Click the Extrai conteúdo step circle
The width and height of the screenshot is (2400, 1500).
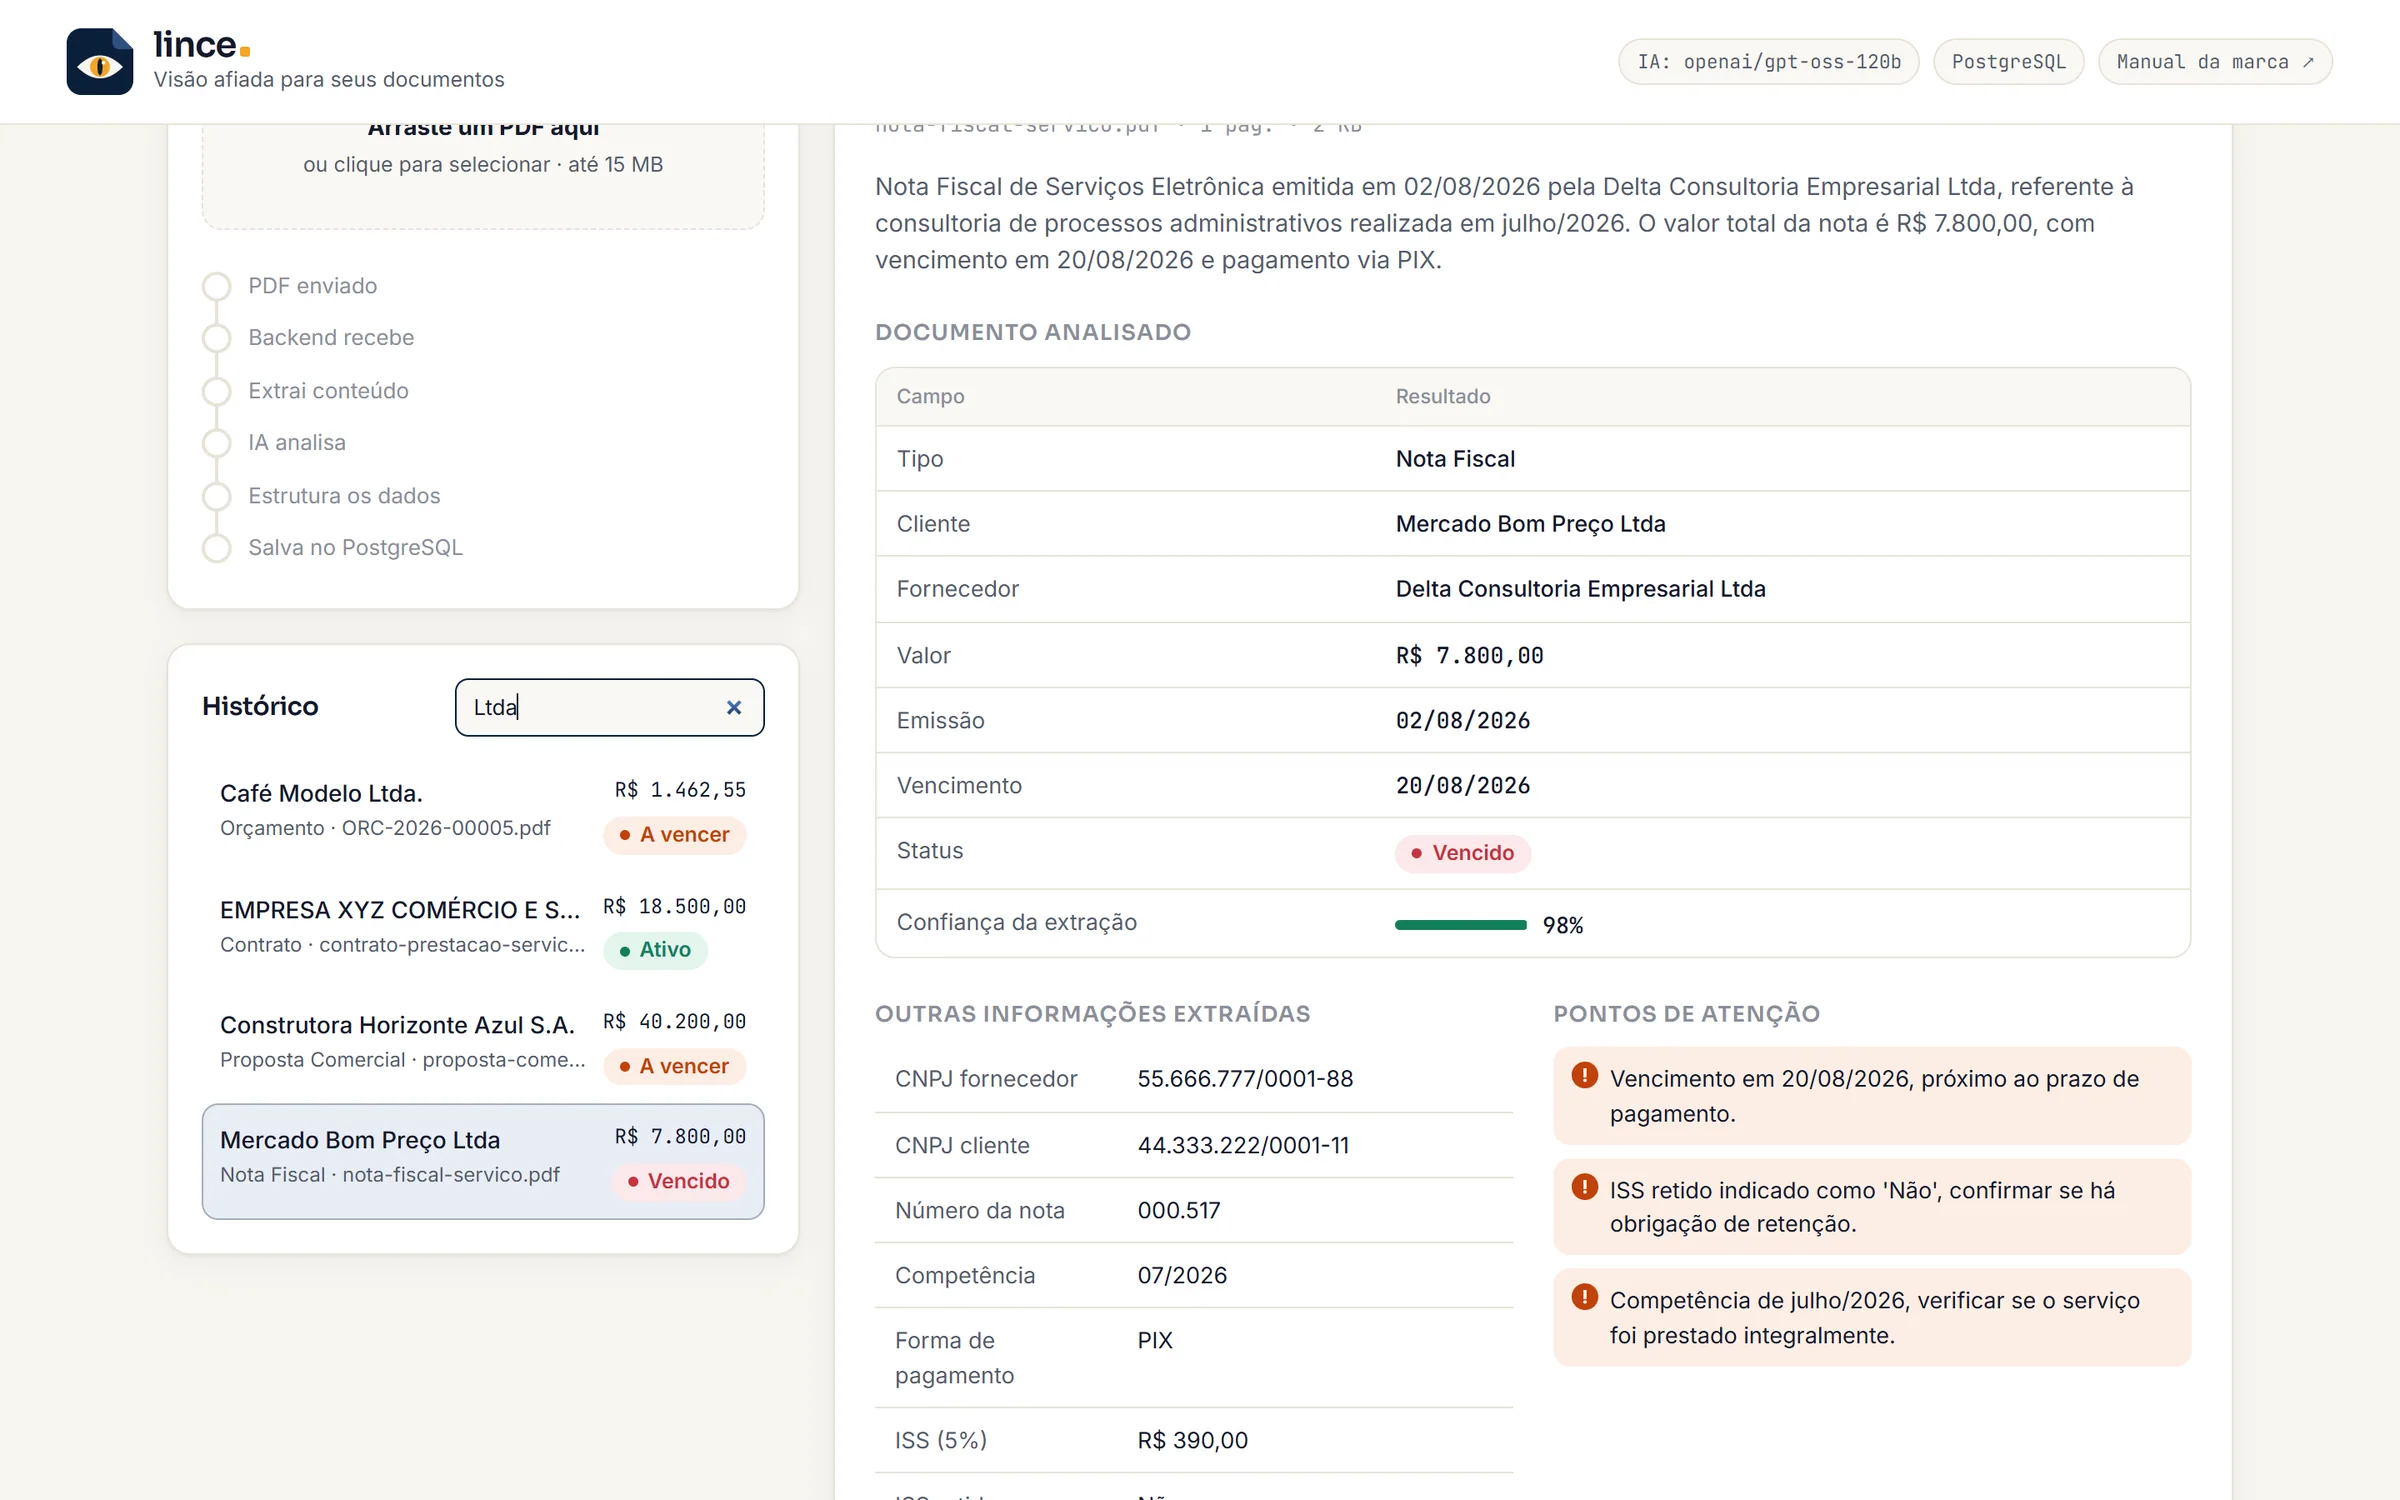(217, 391)
